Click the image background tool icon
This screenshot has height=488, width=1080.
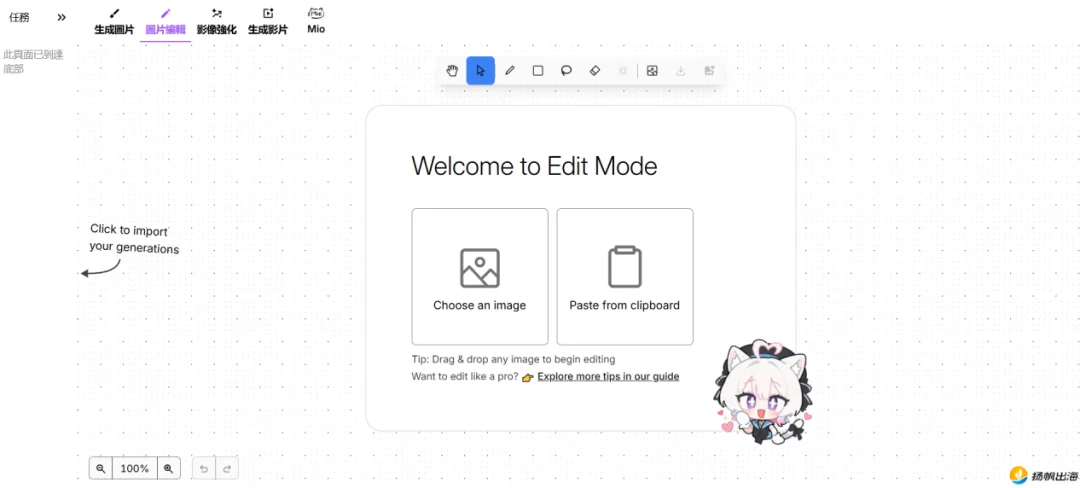tap(652, 71)
